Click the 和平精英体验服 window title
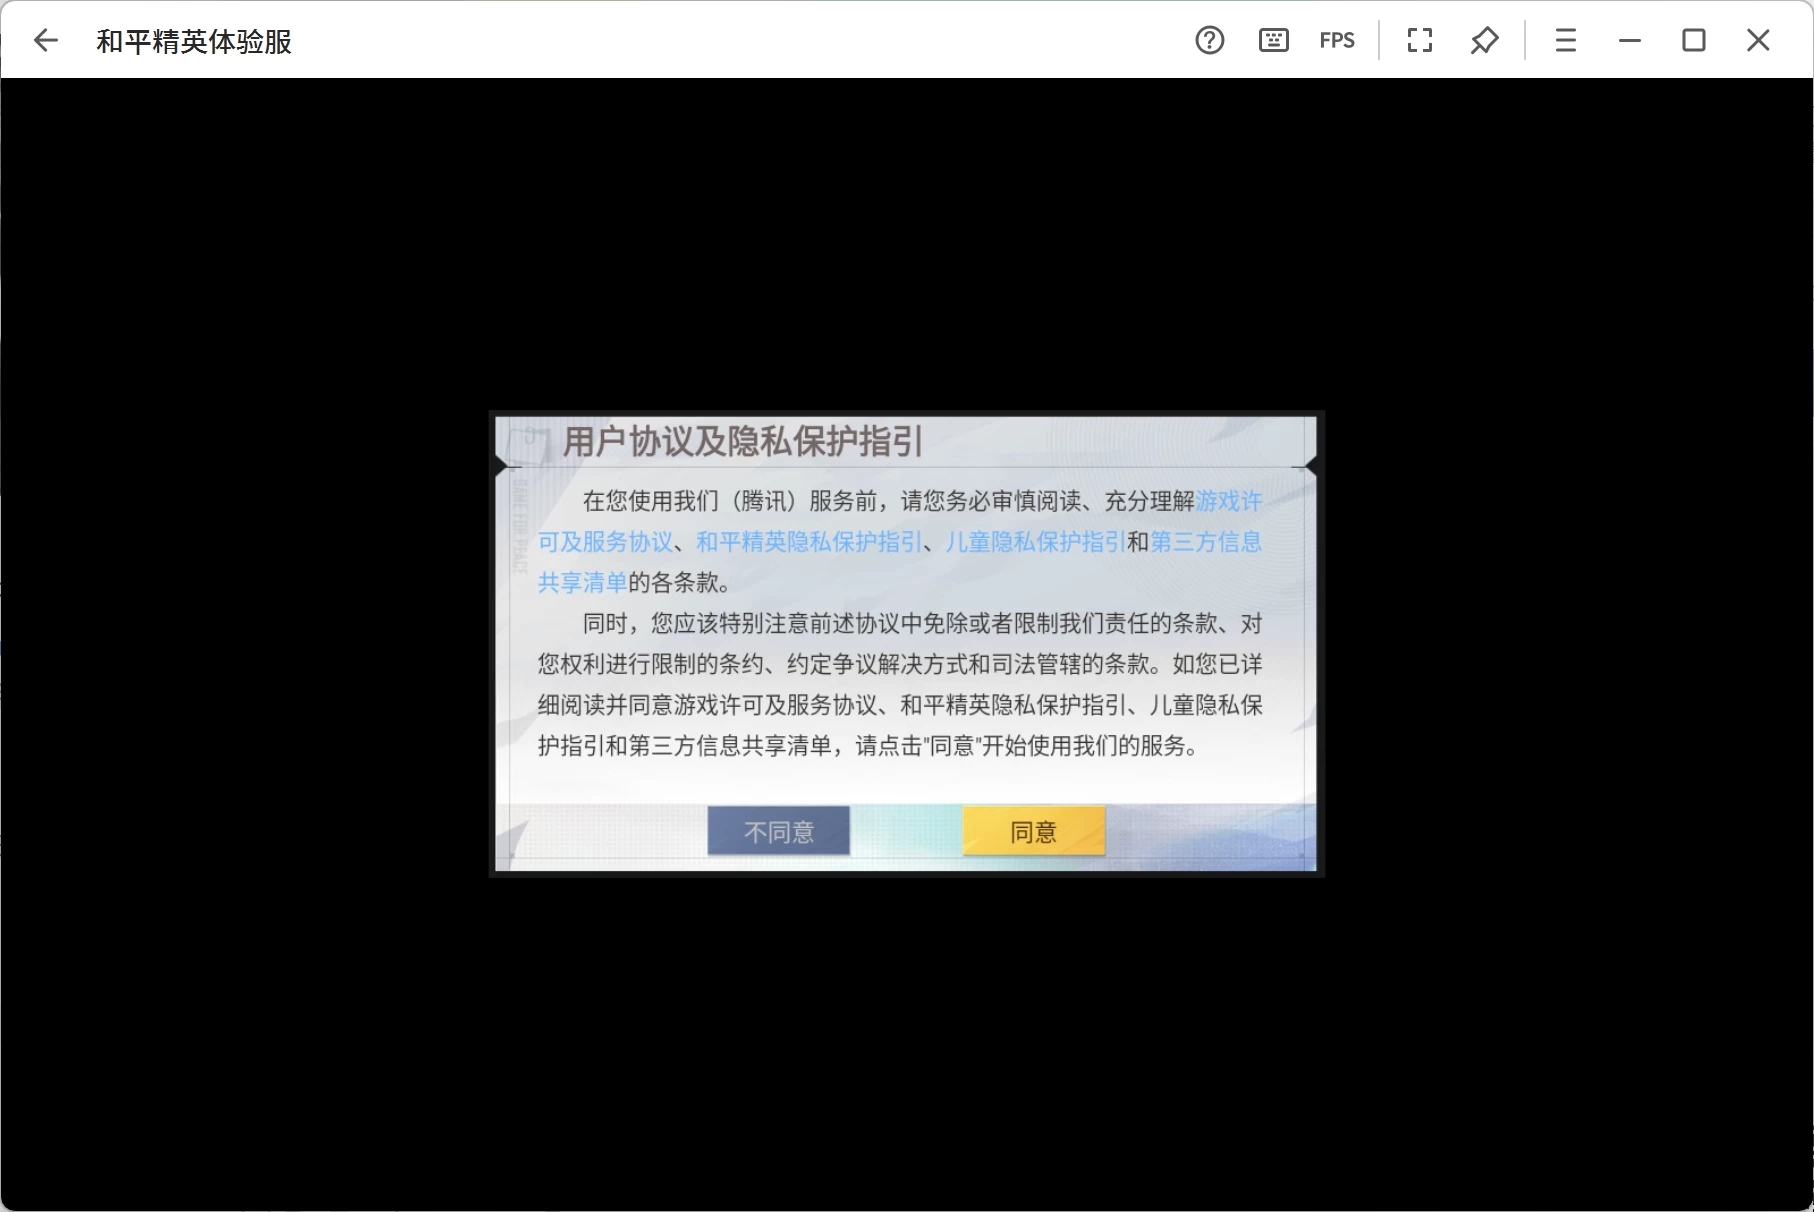Viewport: 1814px width, 1212px height. click(193, 40)
